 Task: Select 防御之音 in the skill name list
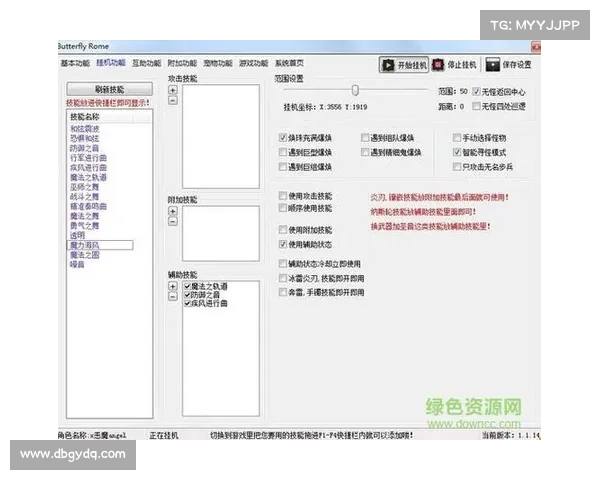[85, 148]
